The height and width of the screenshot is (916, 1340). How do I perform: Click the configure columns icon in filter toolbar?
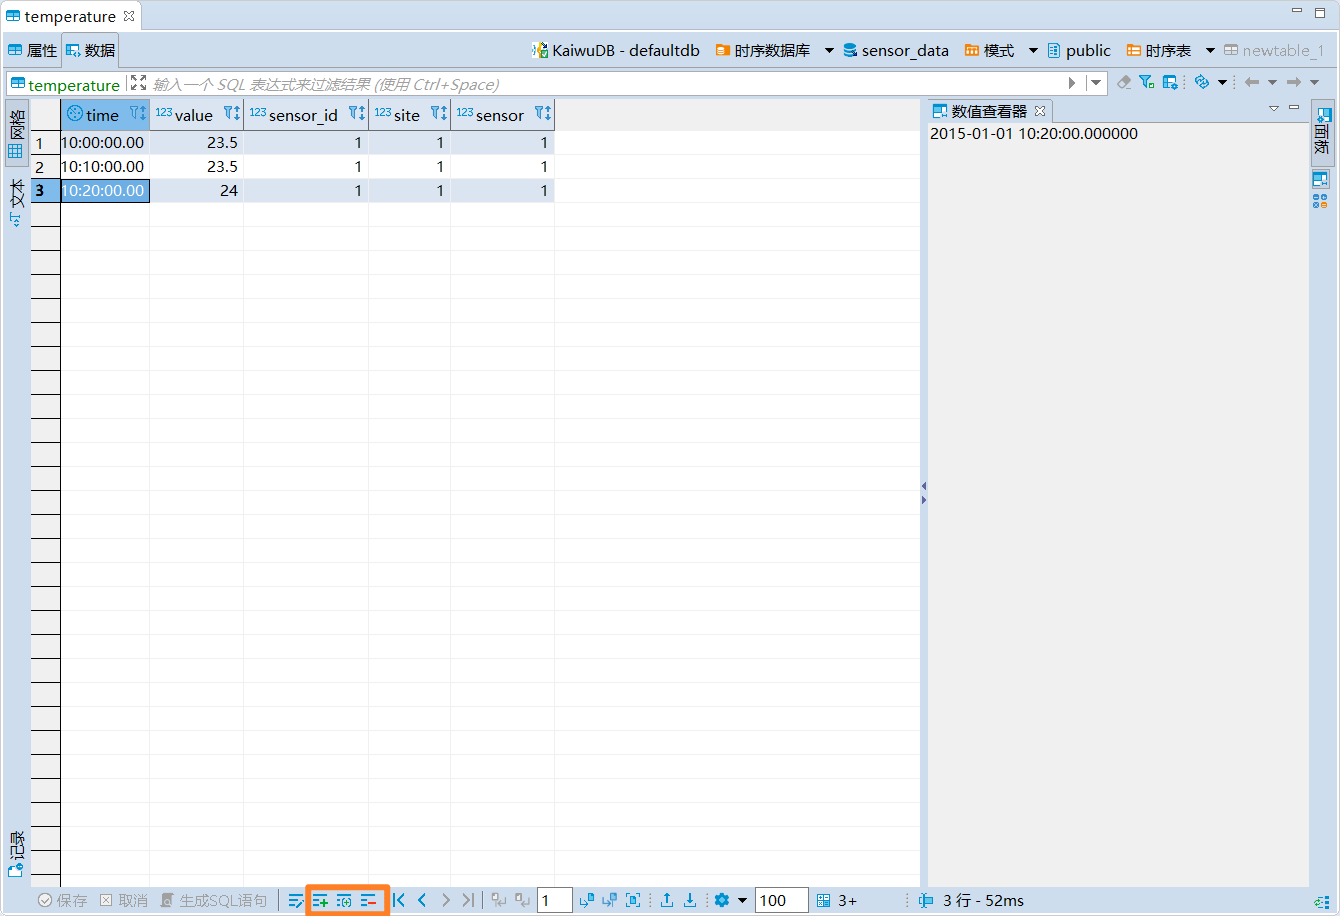coord(1170,82)
